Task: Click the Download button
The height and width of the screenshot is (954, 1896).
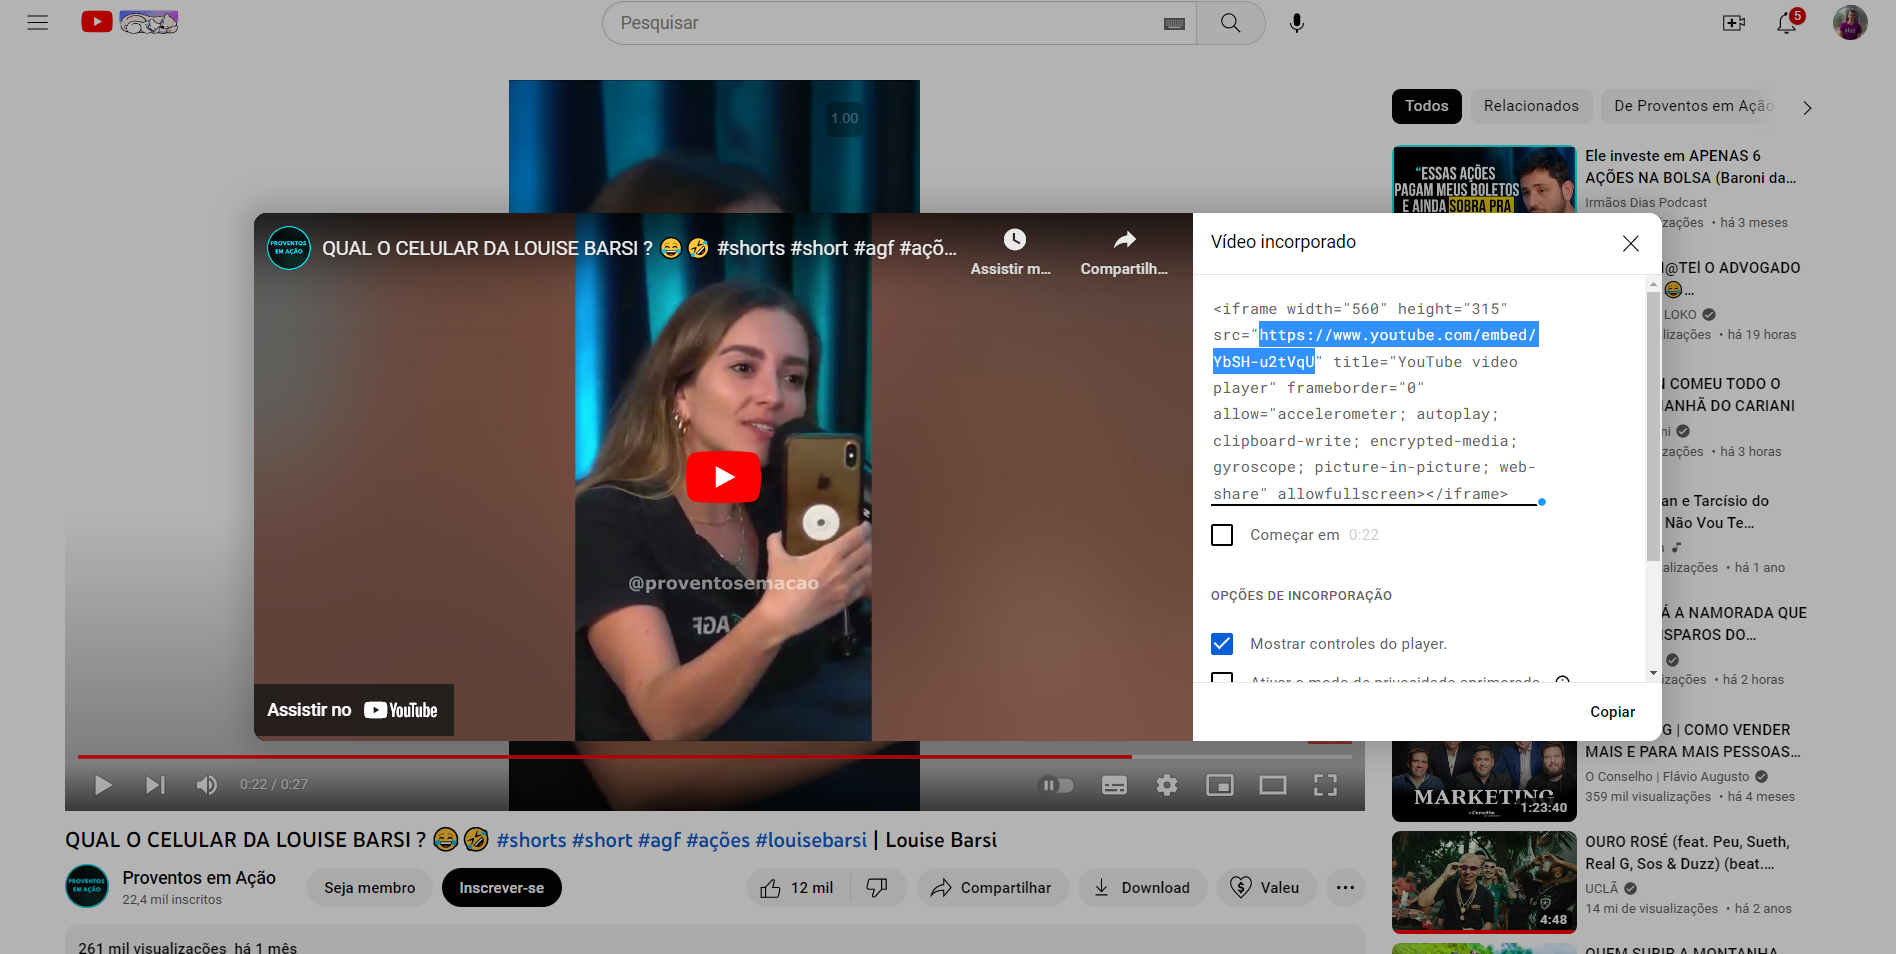Action: click(1142, 888)
